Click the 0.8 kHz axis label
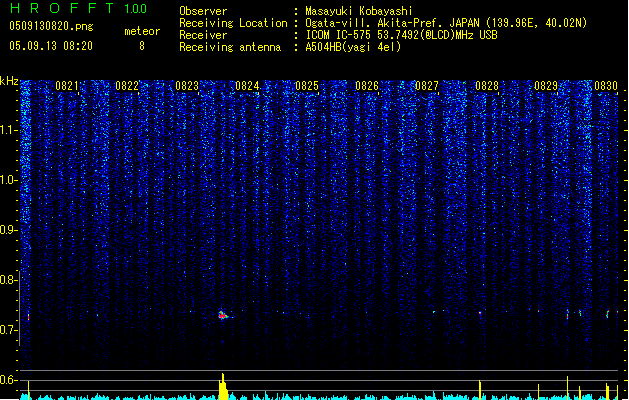 pos(8,280)
